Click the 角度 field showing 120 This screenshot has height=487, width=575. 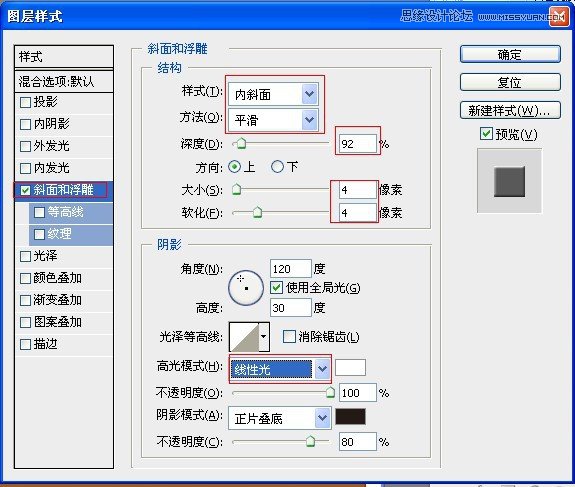point(291,269)
